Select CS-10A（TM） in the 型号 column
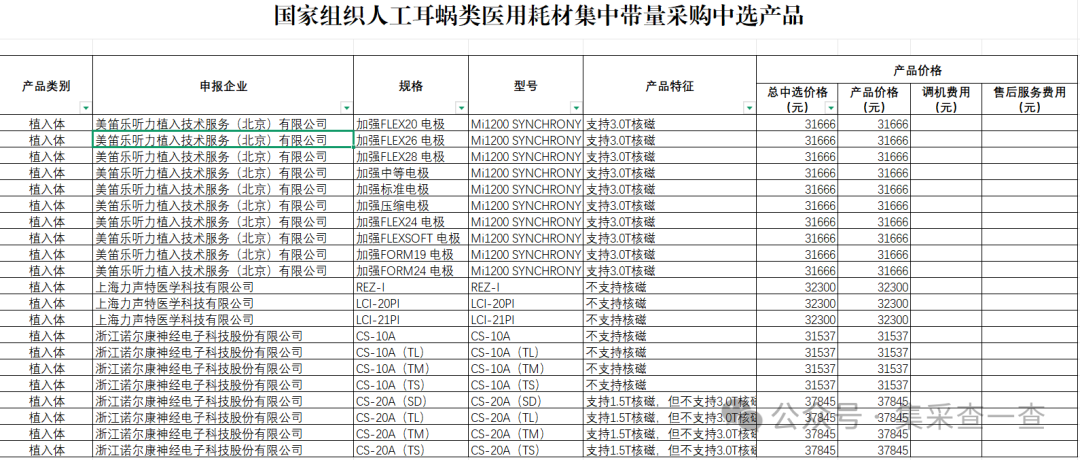The height and width of the screenshot is (460, 1080). [526, 368]
